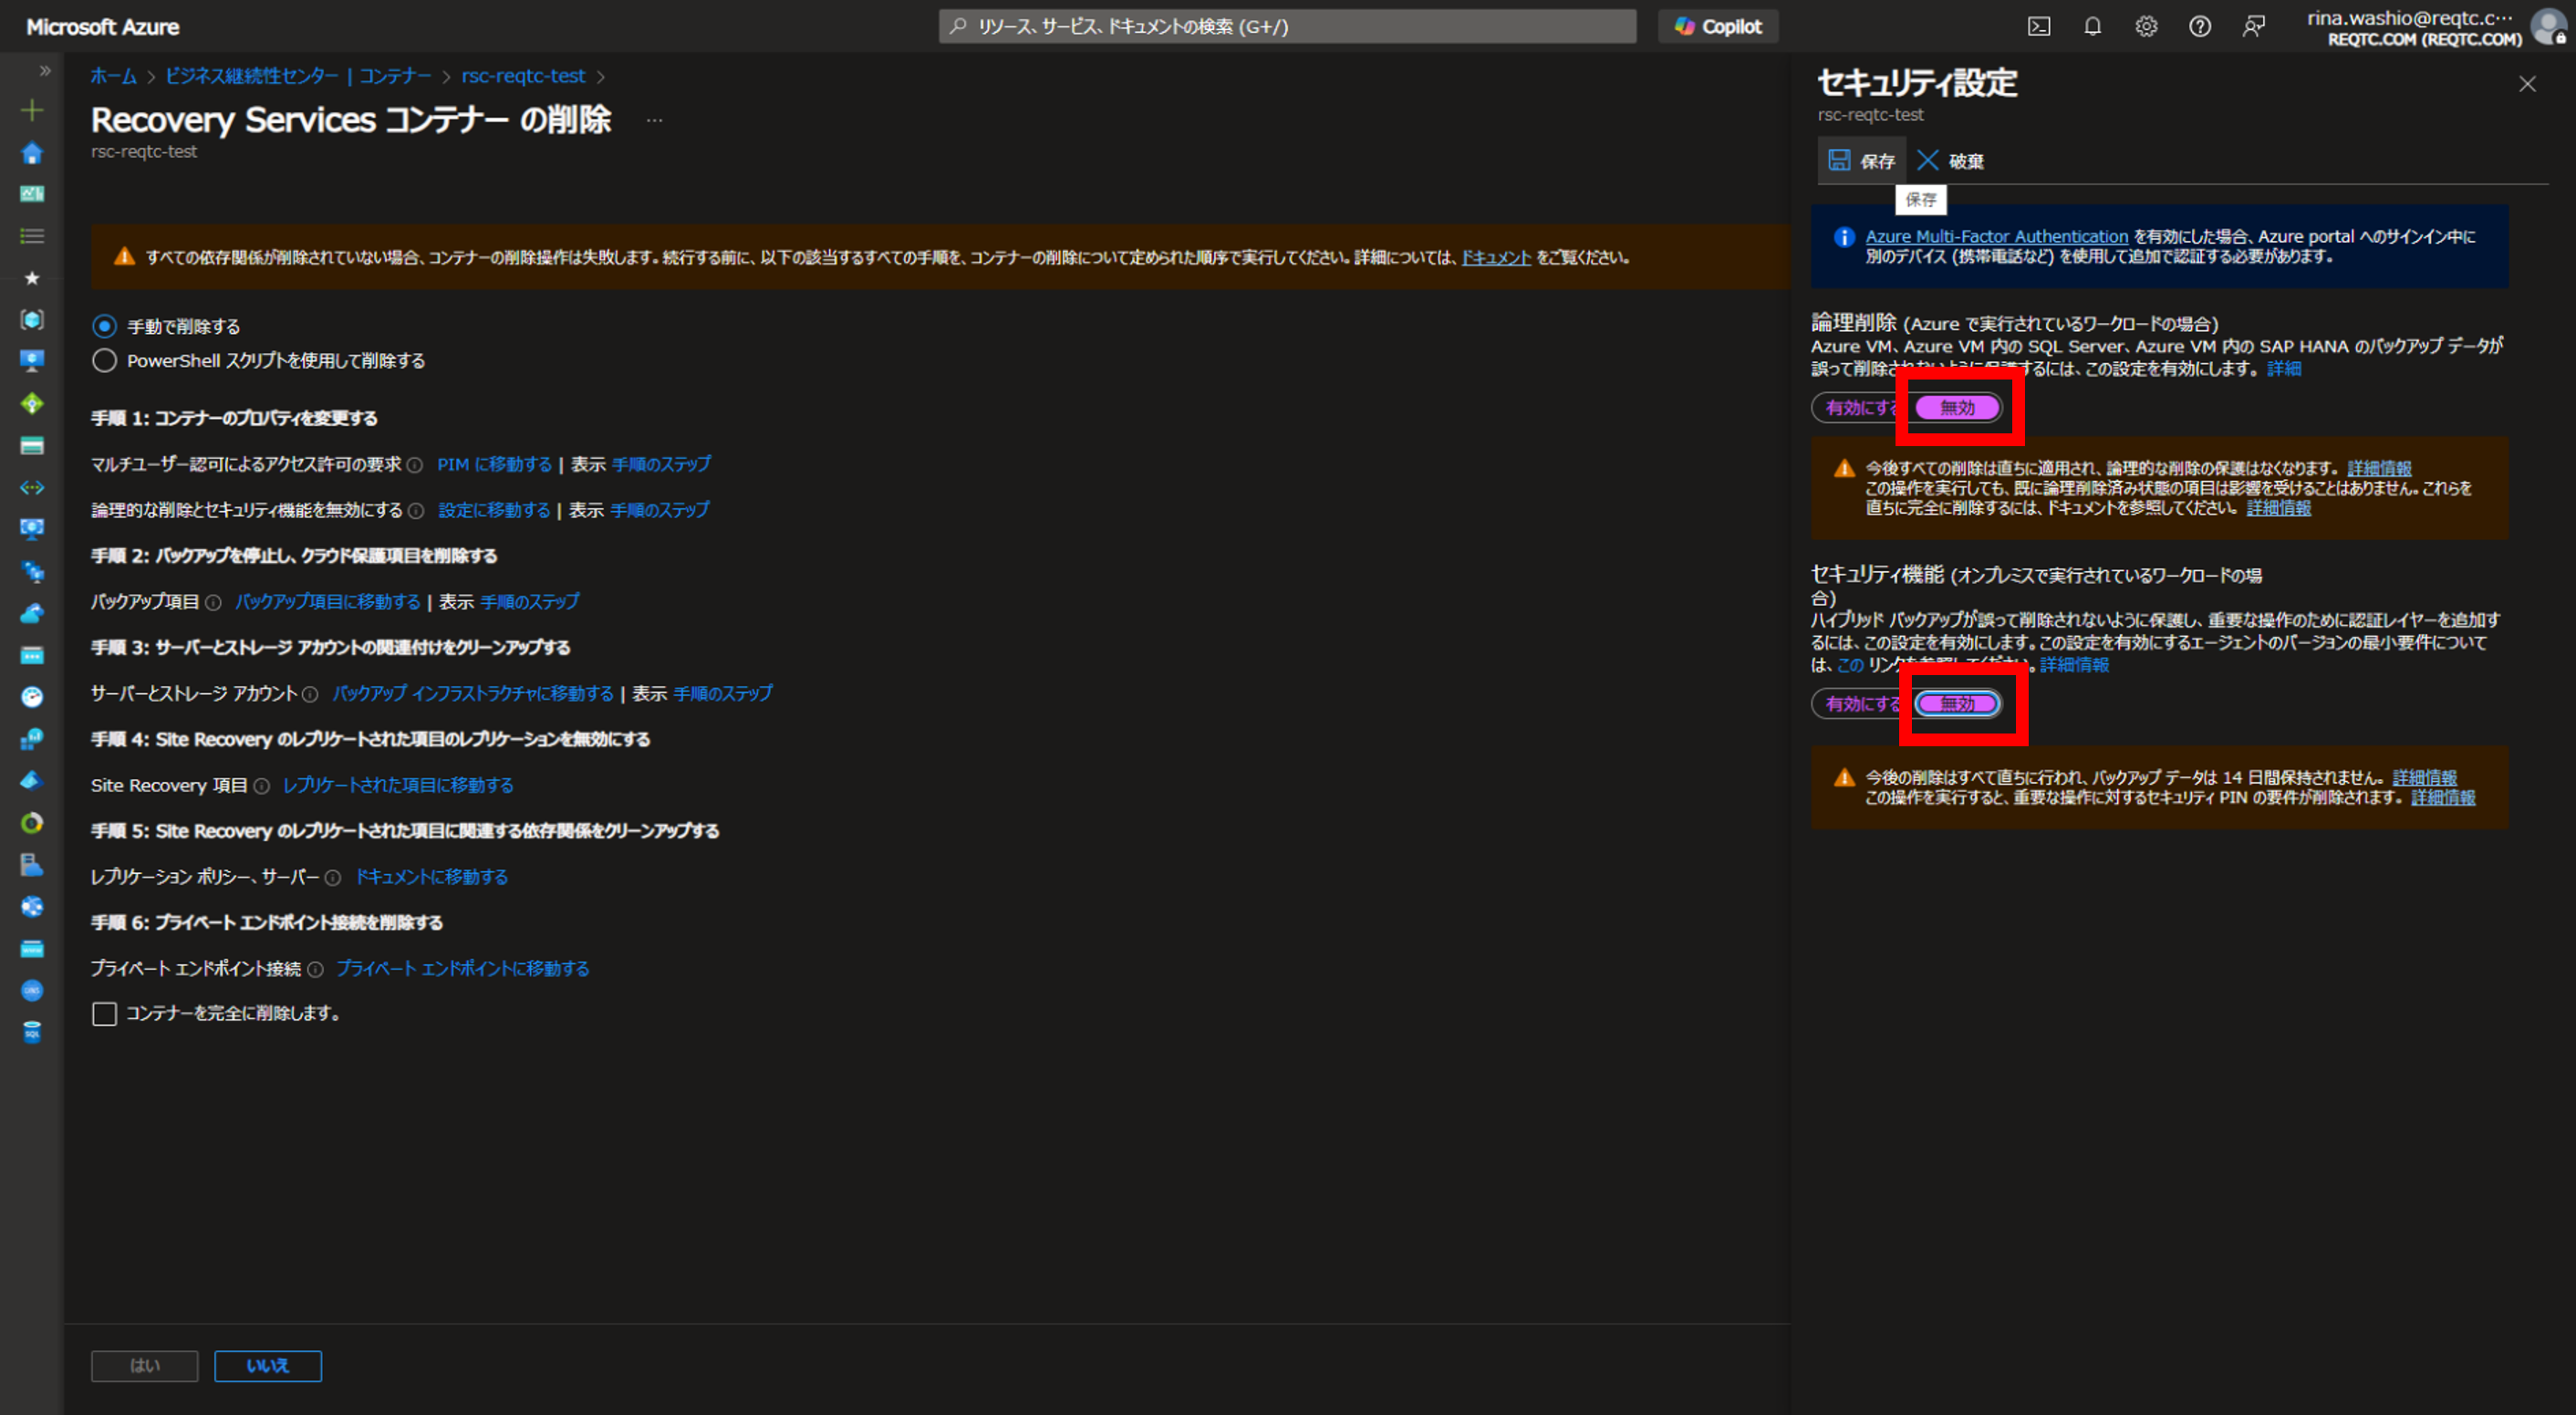Close the セキュリティ設定 panel
Image resolution: width=2576 pixels, height=1415 pixels.
click(2527, 84)
